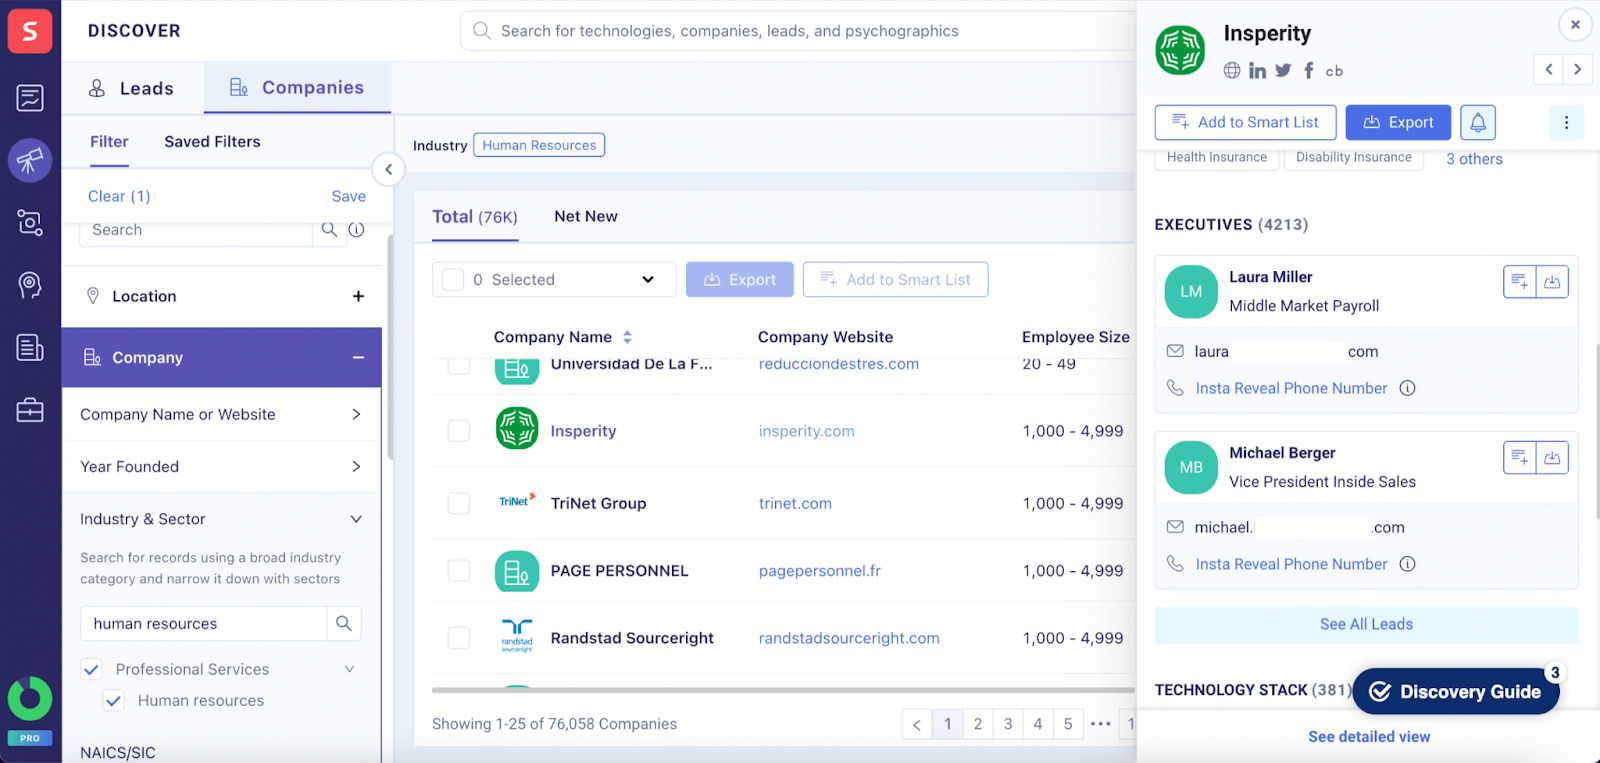Switch to the Leads tab
This screenshot has height=763, width=1600.
click(x=132, y=88)
